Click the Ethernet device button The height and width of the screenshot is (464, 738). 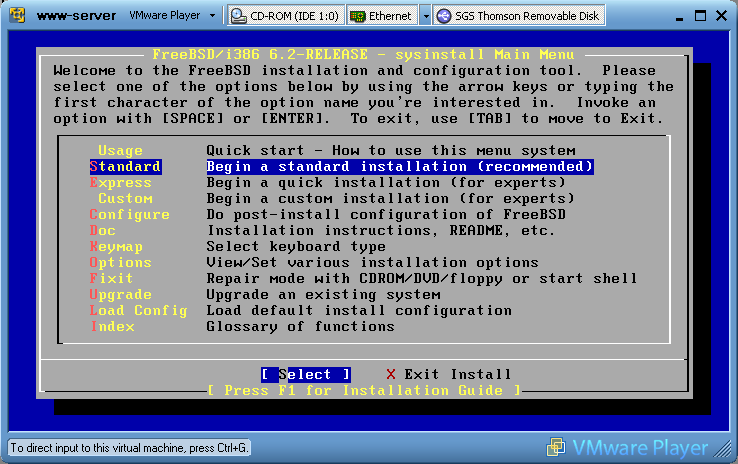pos(382,16)
